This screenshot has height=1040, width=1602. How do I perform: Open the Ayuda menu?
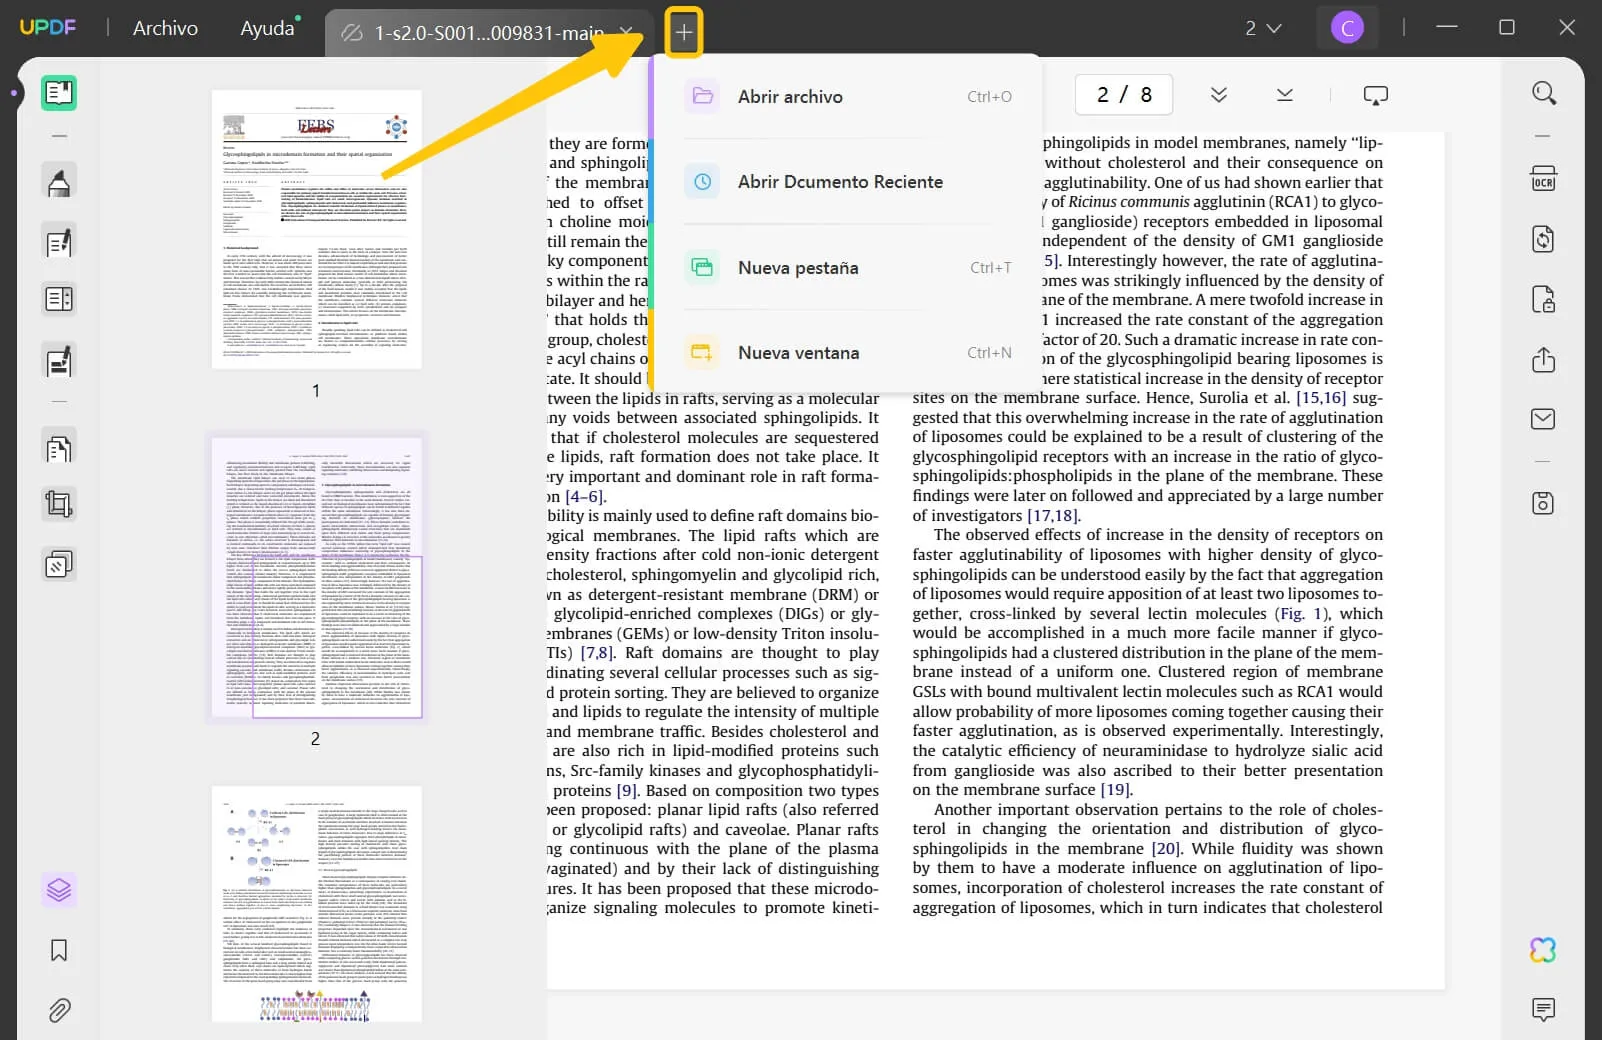(267, 28)
